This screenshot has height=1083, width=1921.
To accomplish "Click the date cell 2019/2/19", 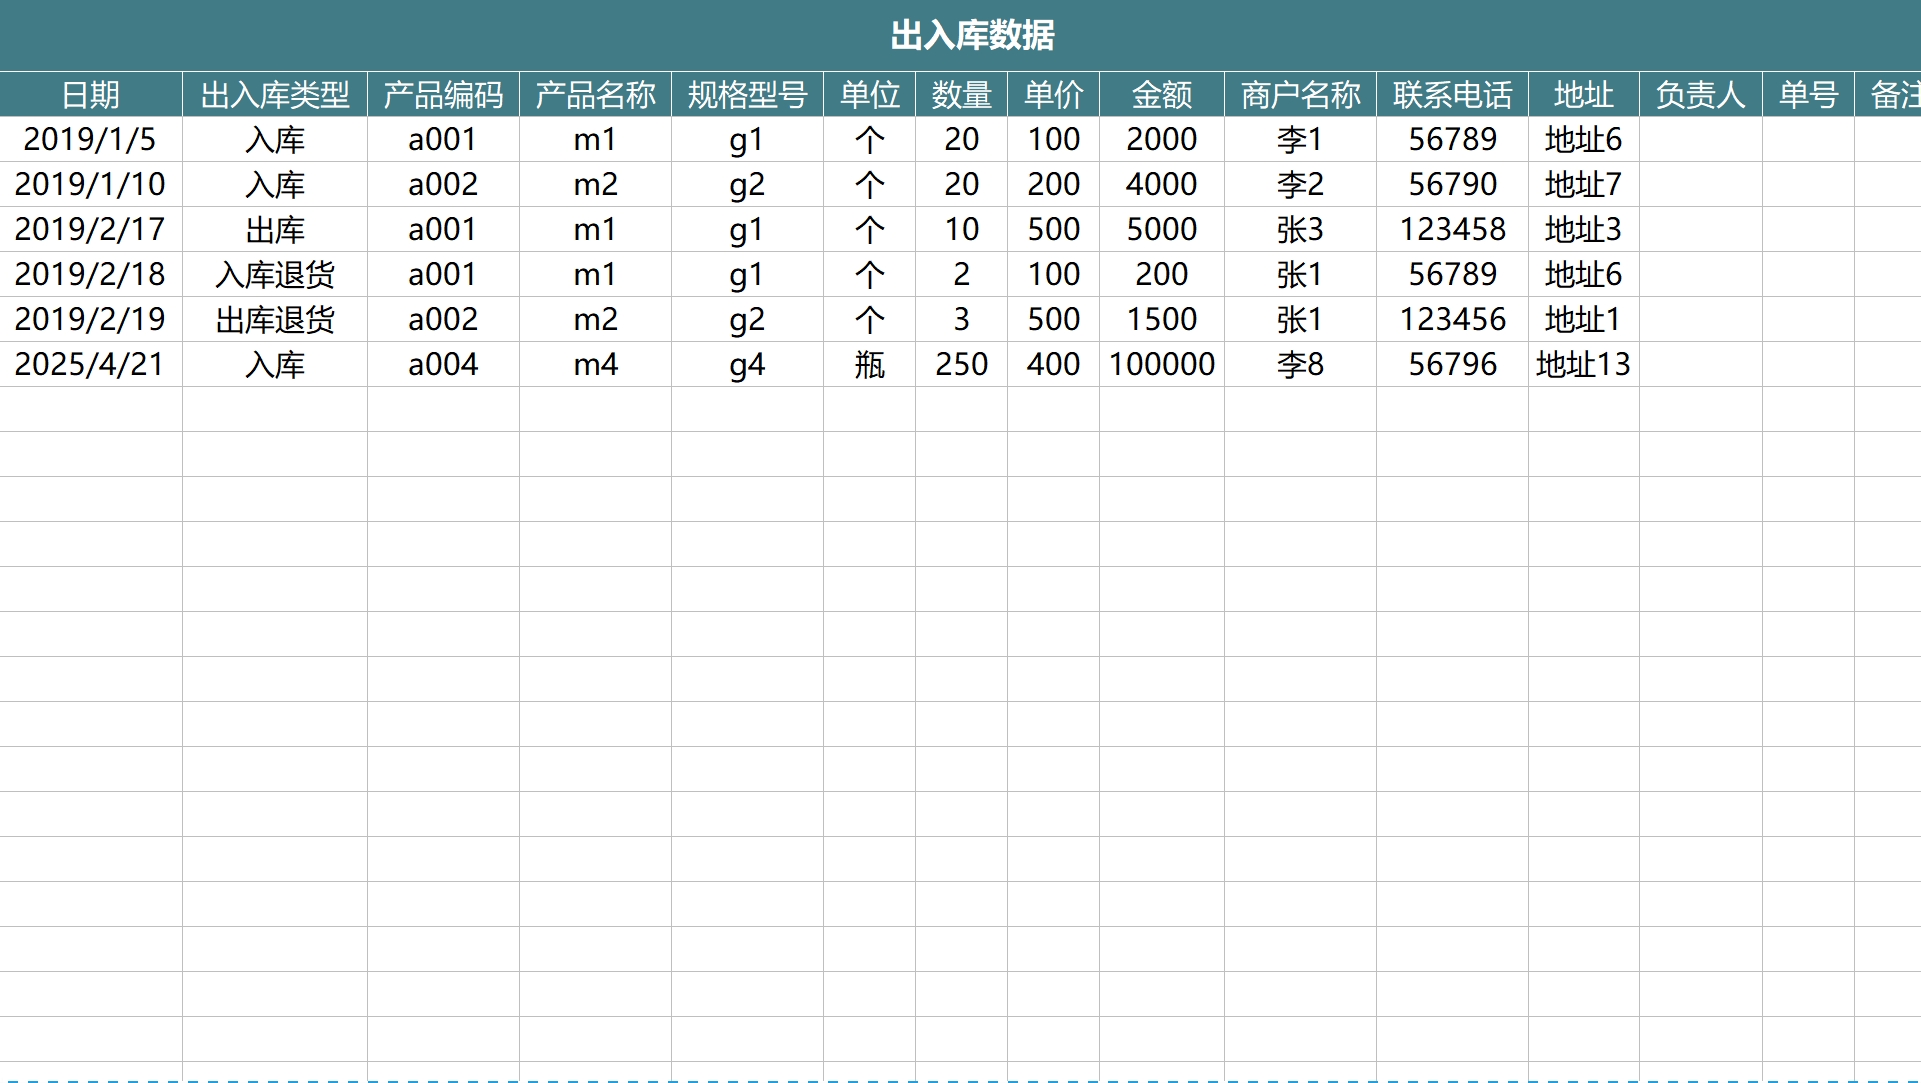I will 91,319.
